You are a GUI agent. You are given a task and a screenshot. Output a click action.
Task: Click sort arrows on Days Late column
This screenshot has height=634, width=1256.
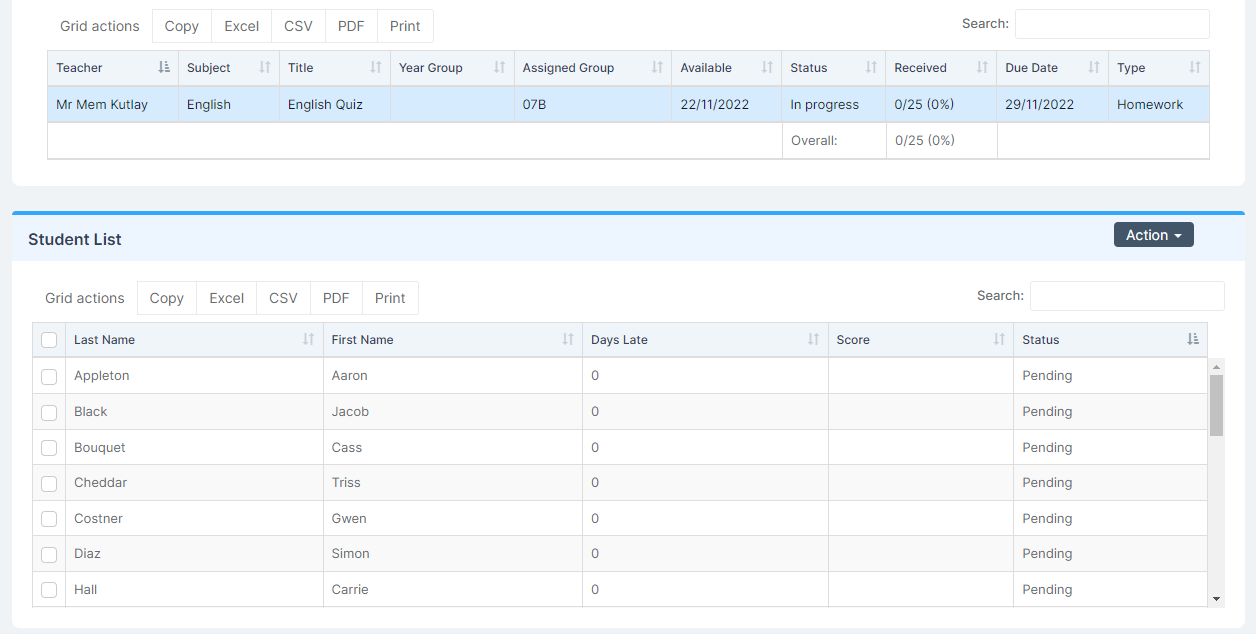coord(813,340)
